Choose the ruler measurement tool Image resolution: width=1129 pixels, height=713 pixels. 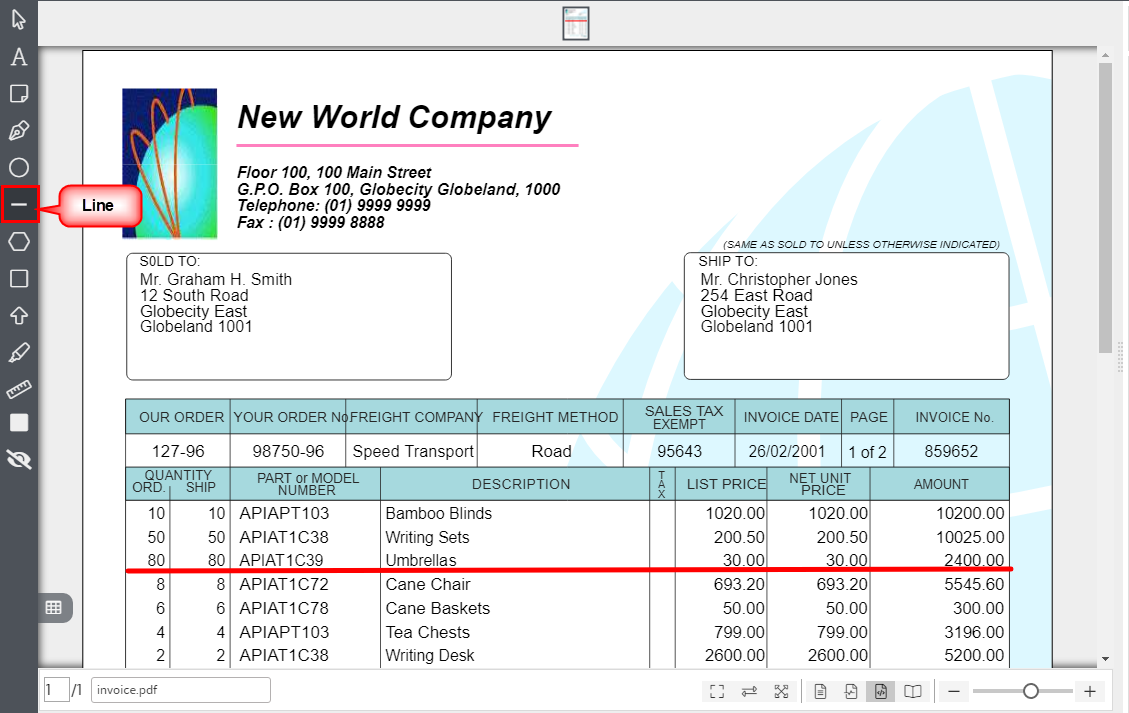pos(19,390)
